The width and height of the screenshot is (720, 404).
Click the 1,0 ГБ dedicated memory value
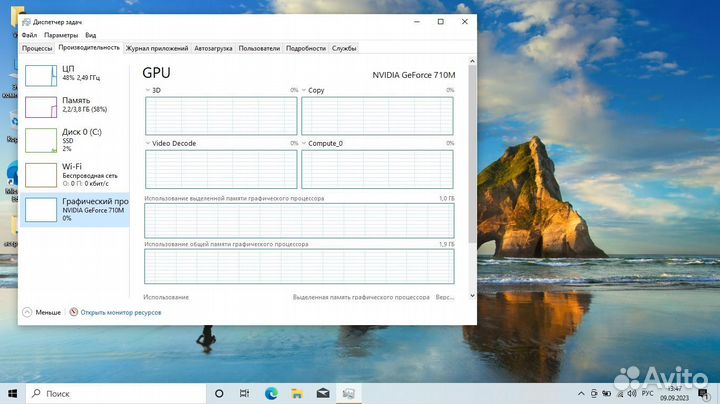coord(447,198)
